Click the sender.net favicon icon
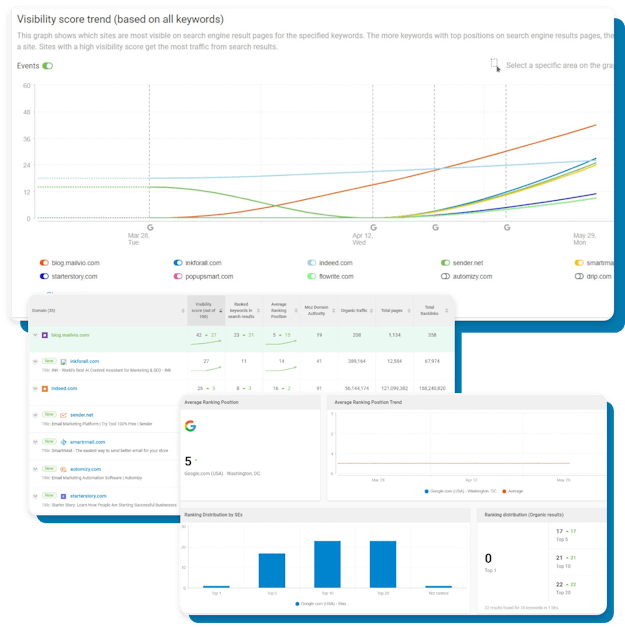 click(62, 414)
